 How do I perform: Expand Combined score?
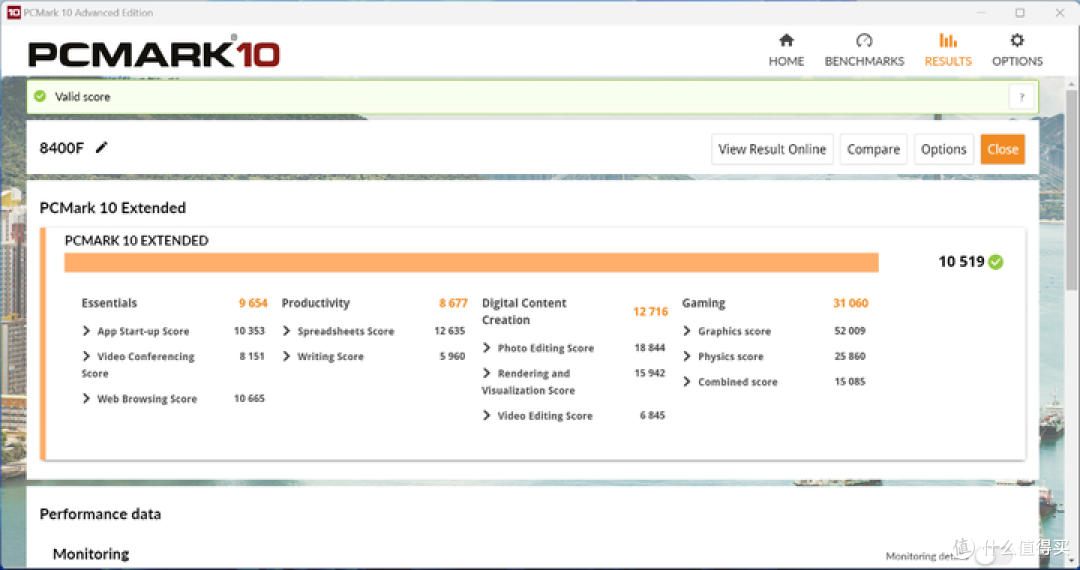pos(687,381)
